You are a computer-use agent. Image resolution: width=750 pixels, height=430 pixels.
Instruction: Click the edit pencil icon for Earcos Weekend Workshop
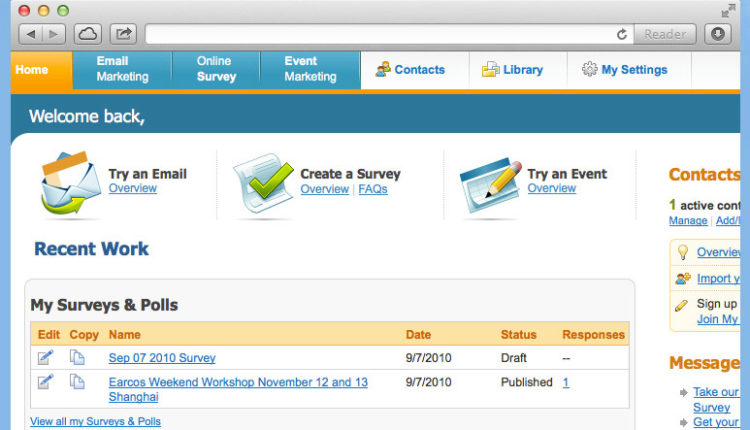(x=45, y=382)
